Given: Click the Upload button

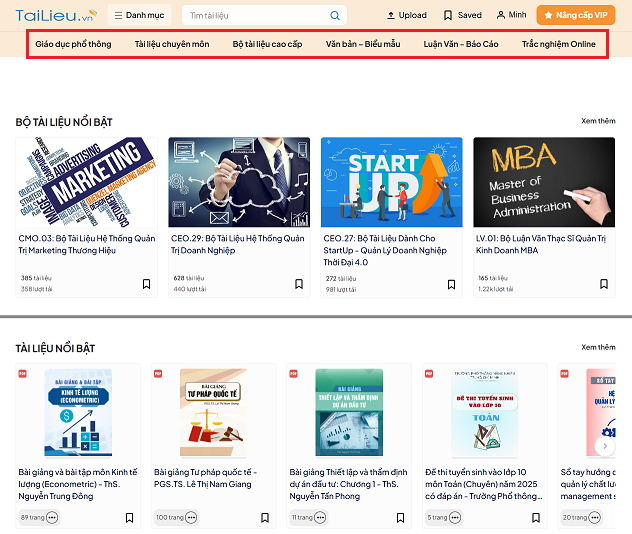Looking at the screenshot, I should (406, 15).
